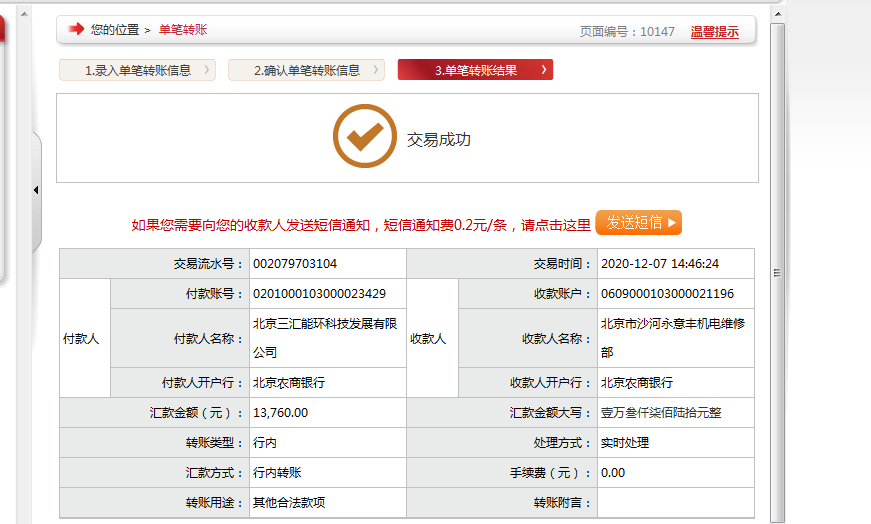Click the red arrow icon beside 您的位置

point(75,30)
